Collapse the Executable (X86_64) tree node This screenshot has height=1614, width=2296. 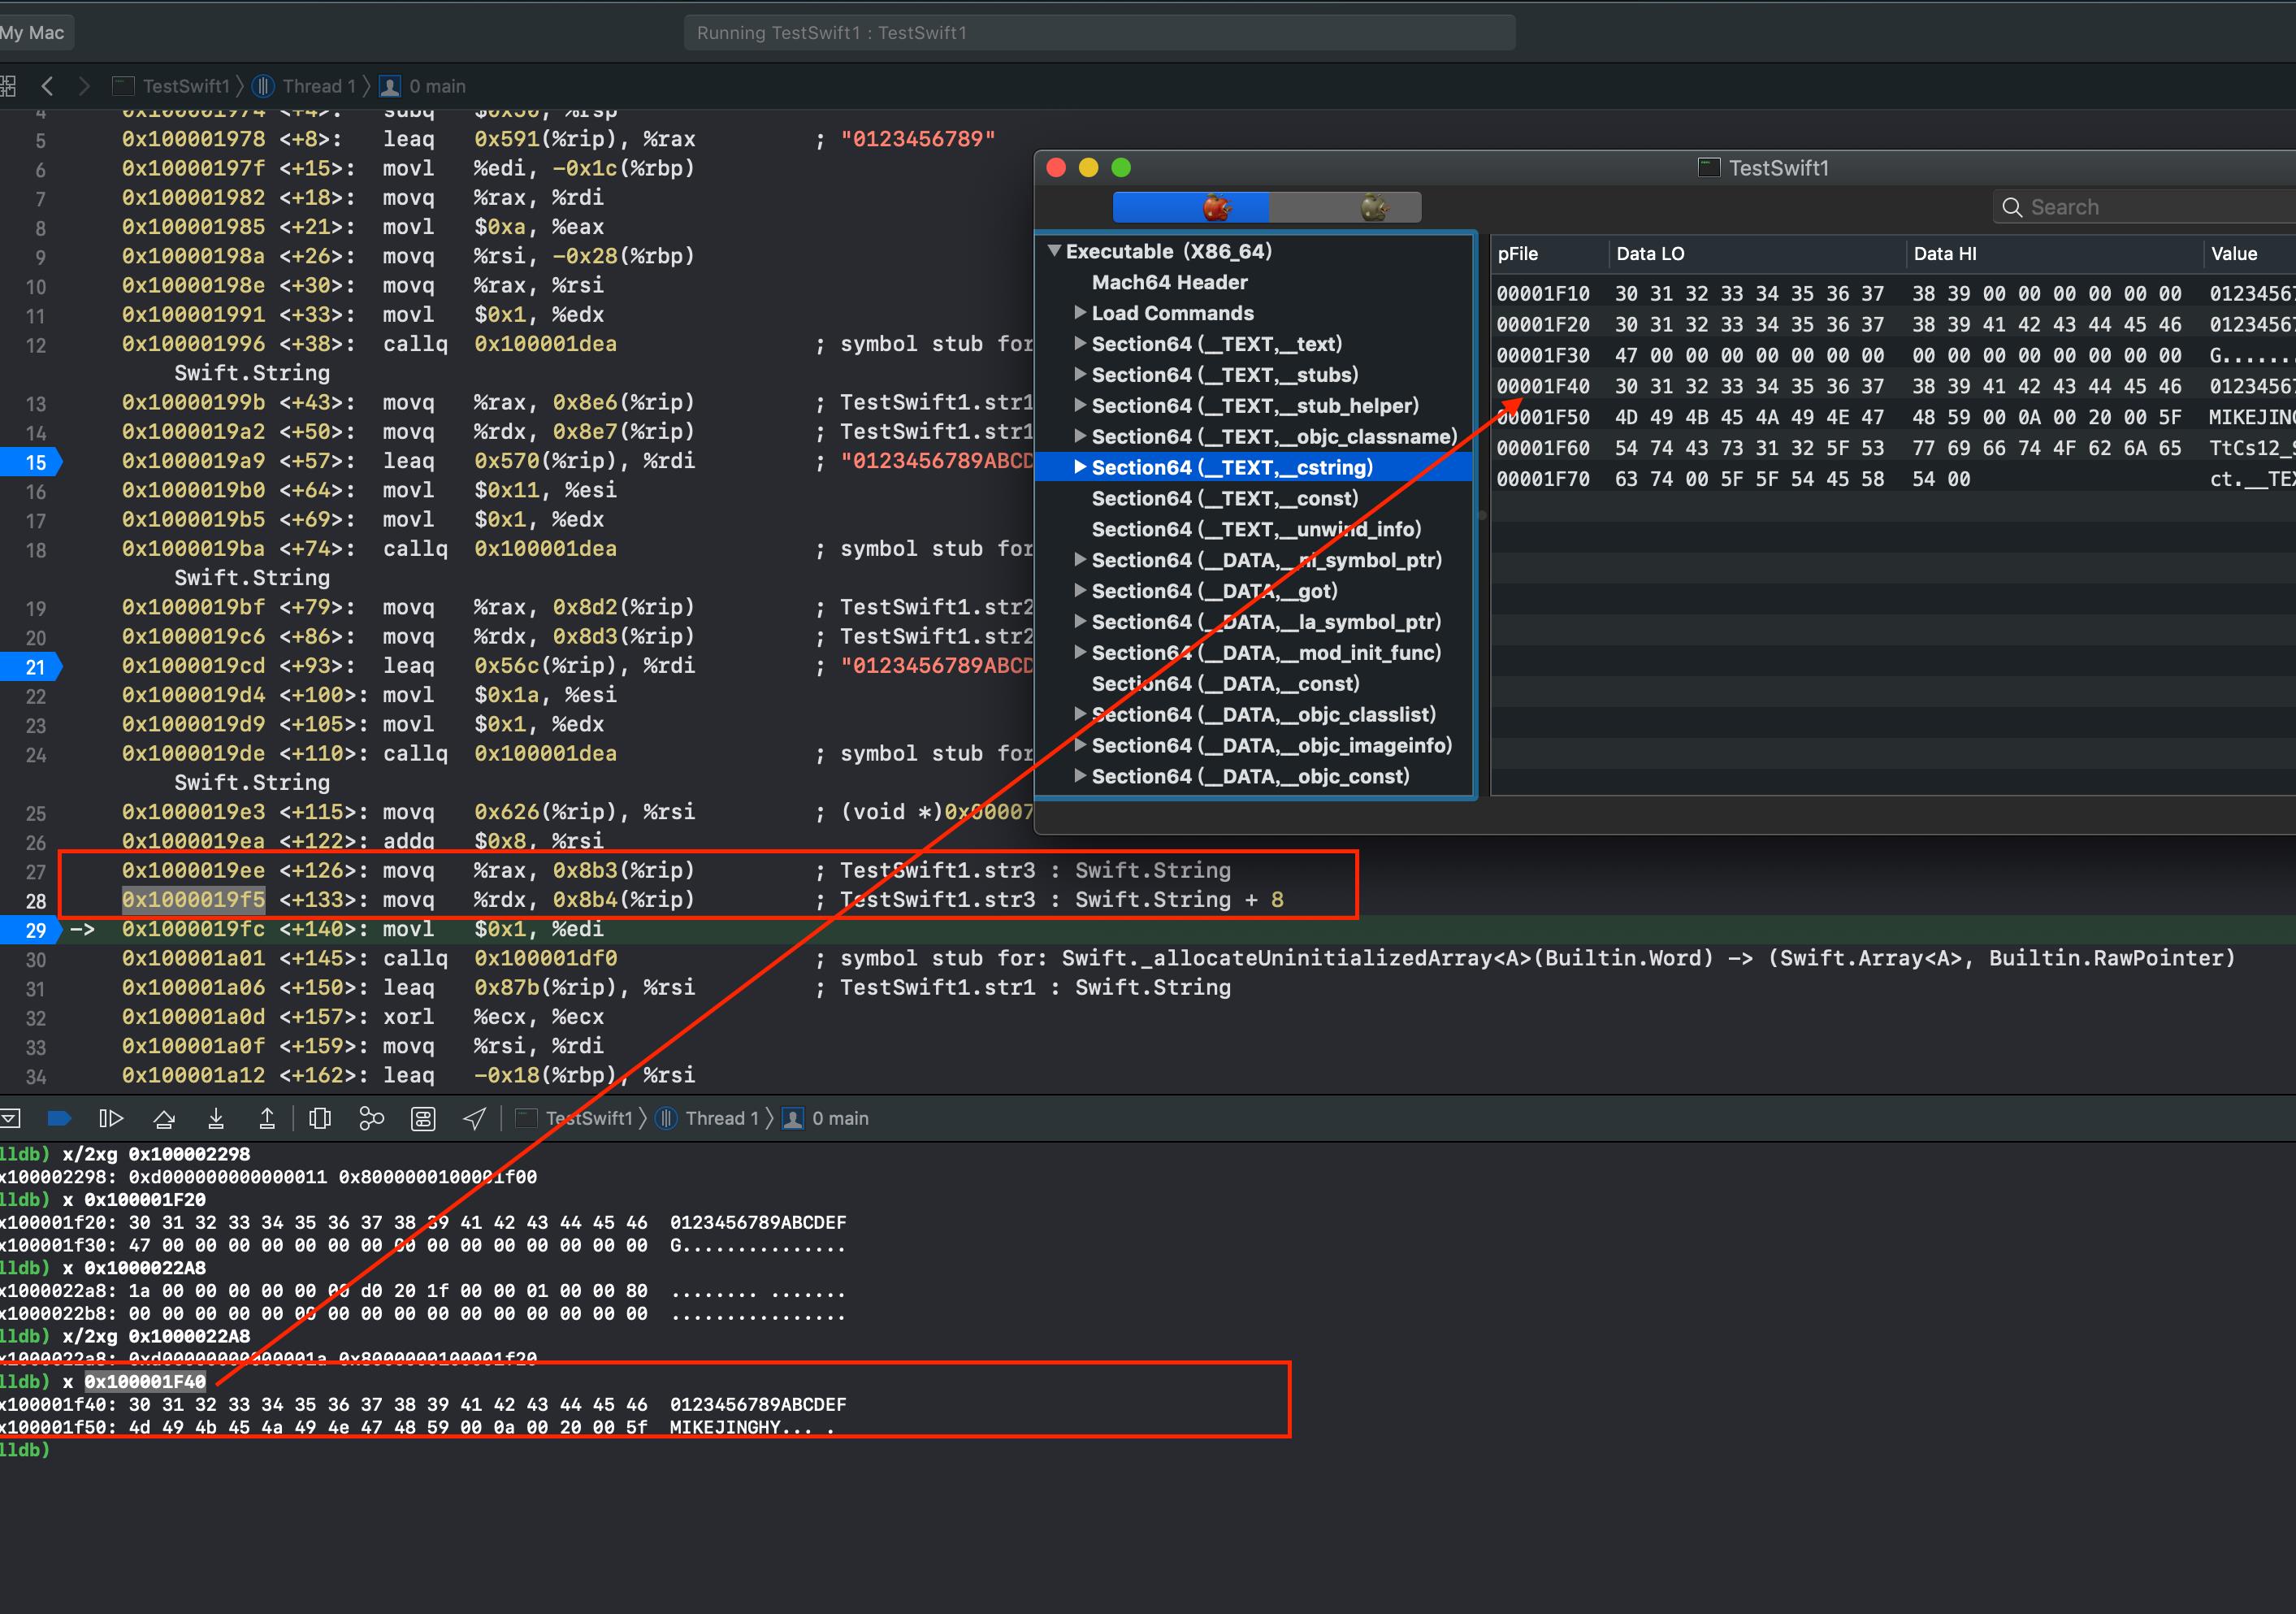(1054, 251)
